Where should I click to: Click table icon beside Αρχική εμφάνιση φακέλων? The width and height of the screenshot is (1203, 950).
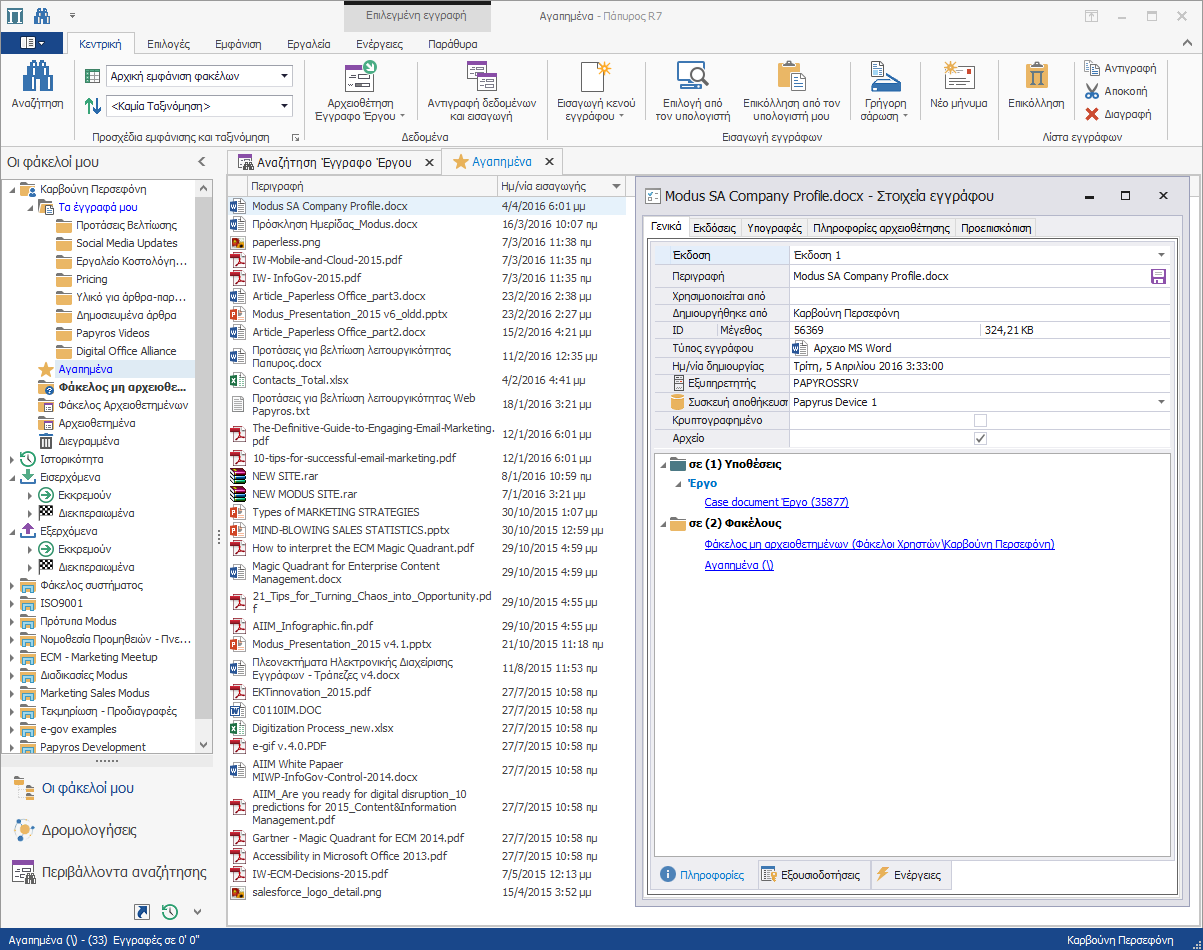[92, 76]
